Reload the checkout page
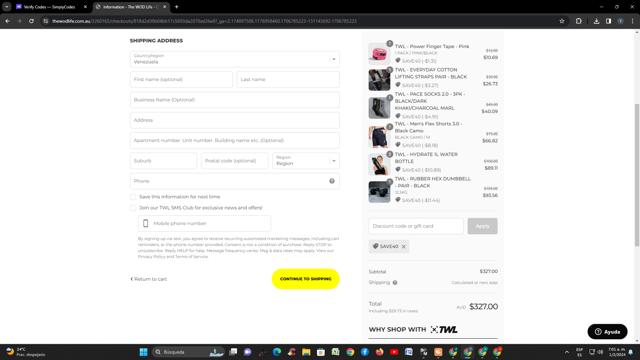Viewport: 640px width, 360px height. click(x=31, y=21)
